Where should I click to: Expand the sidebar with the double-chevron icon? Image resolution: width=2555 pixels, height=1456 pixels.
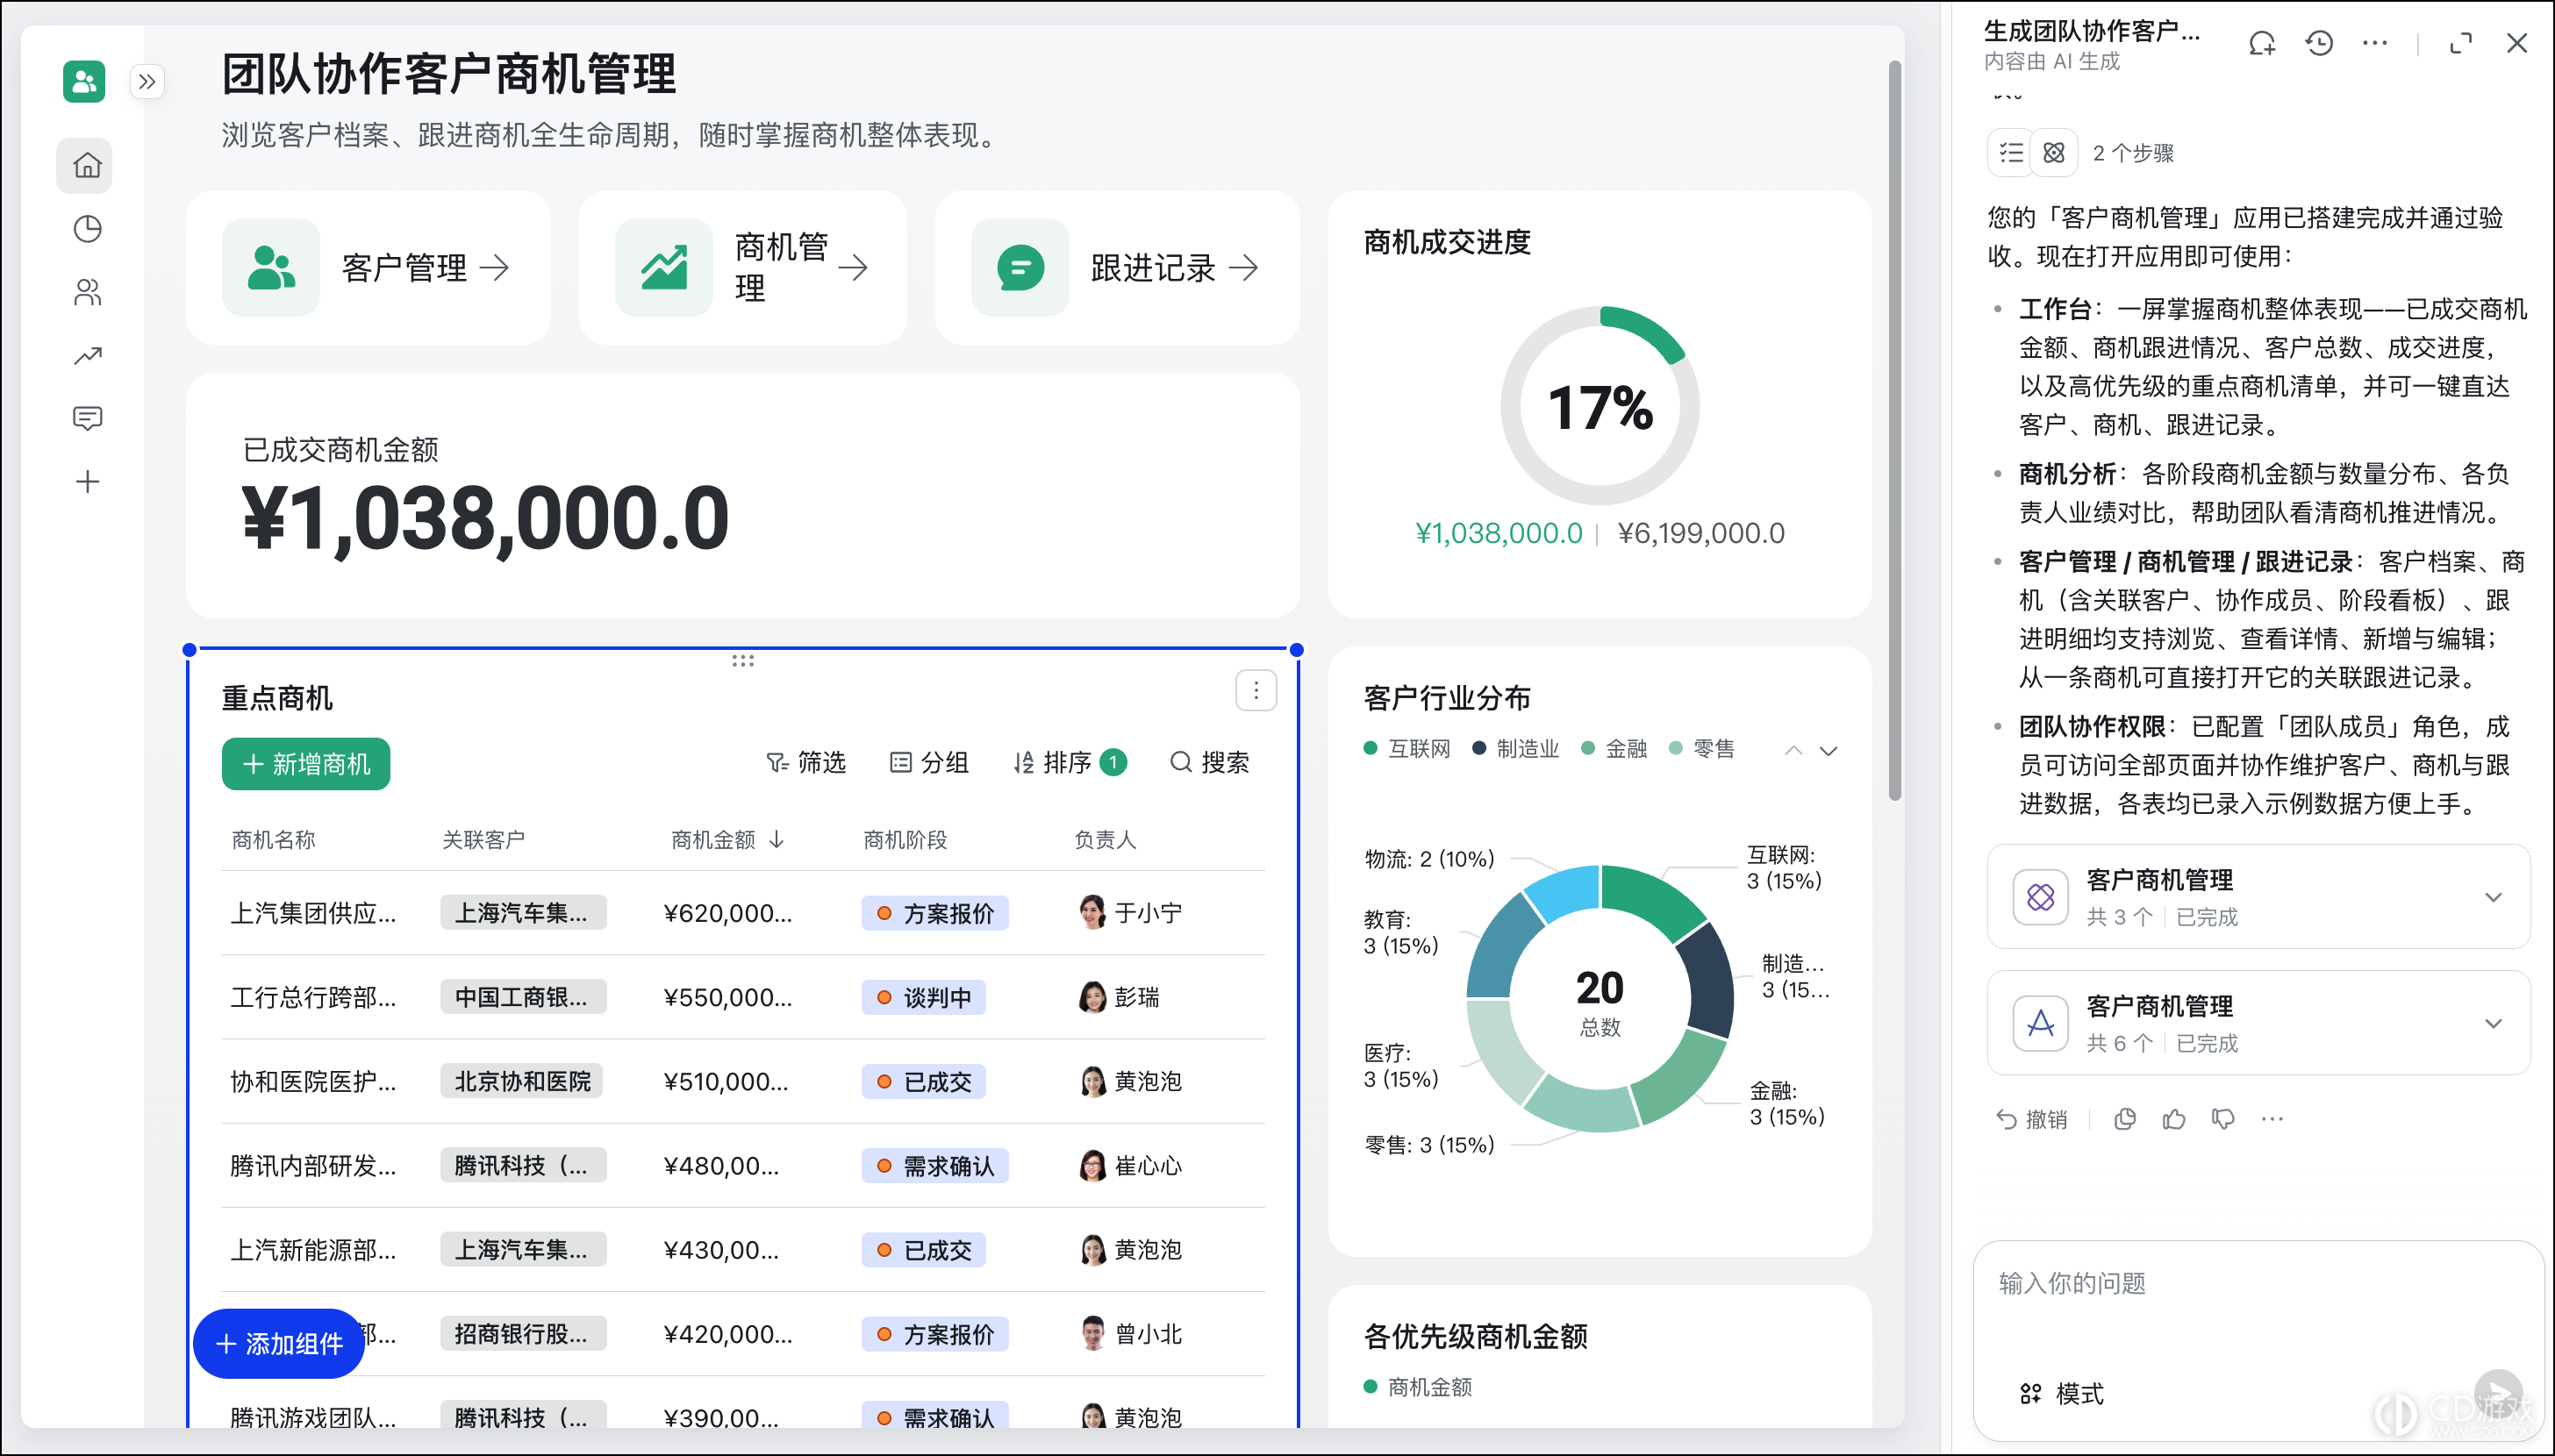147,82
